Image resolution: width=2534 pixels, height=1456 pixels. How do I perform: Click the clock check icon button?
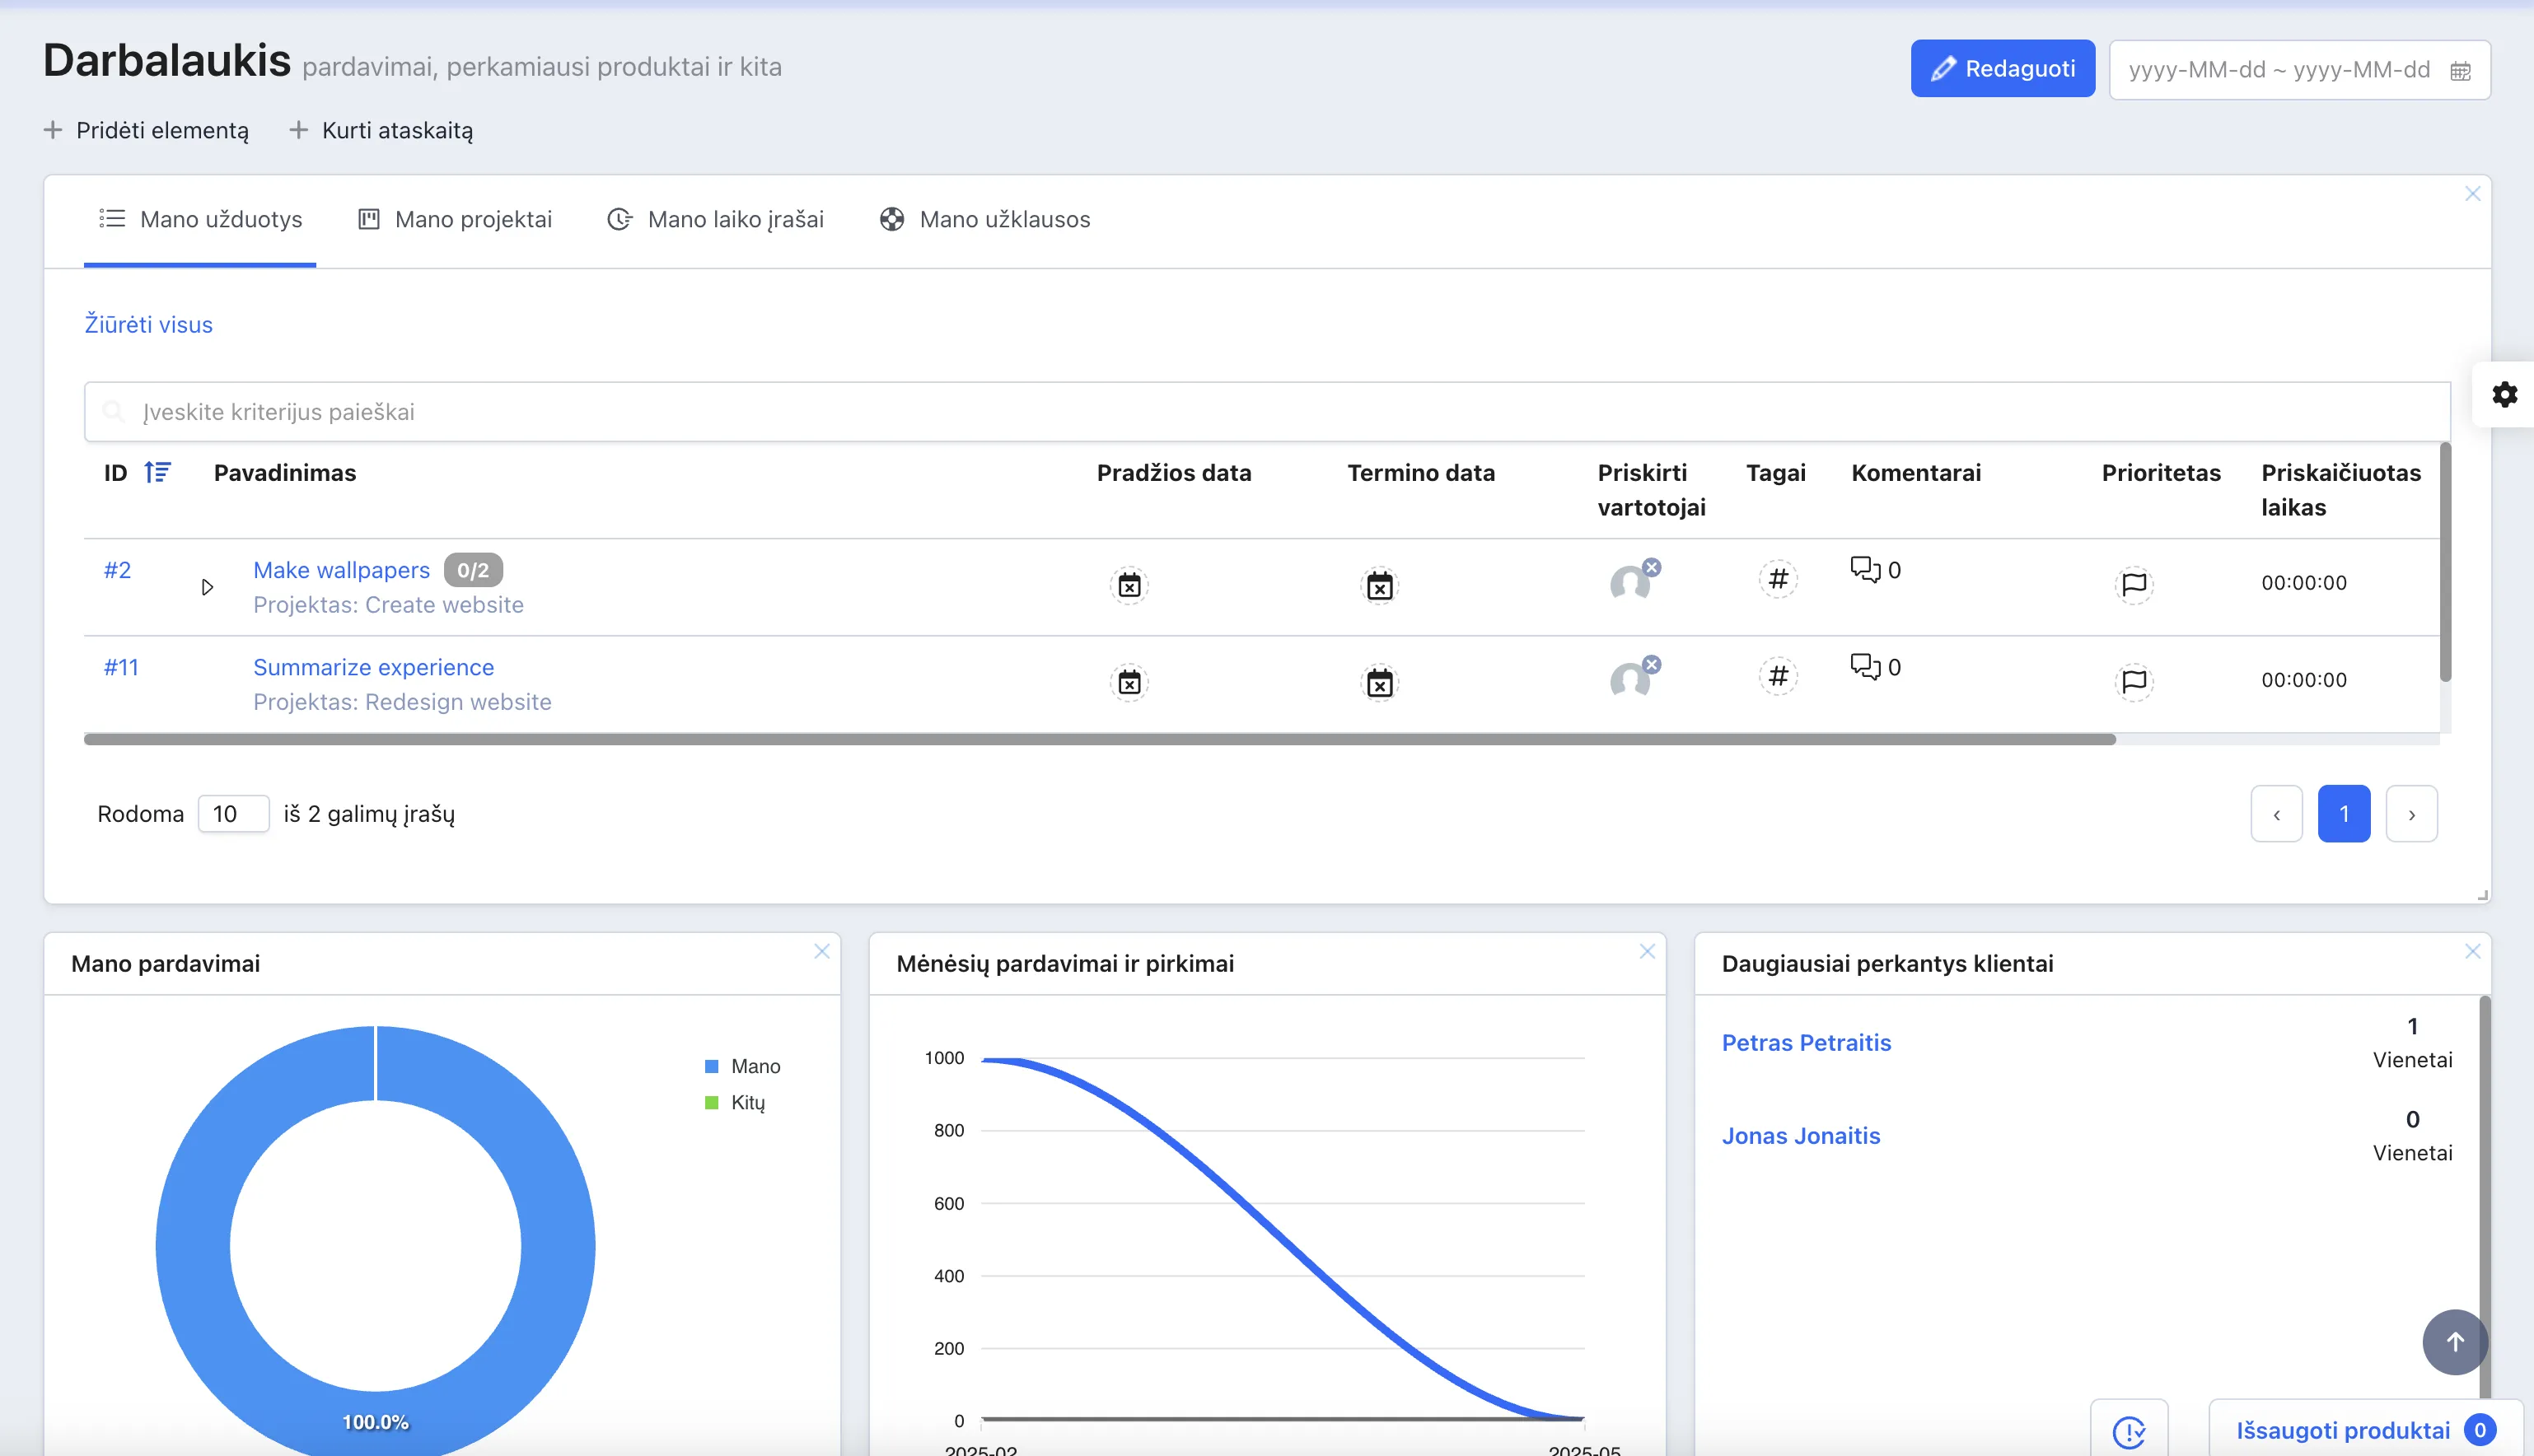2129,1430
